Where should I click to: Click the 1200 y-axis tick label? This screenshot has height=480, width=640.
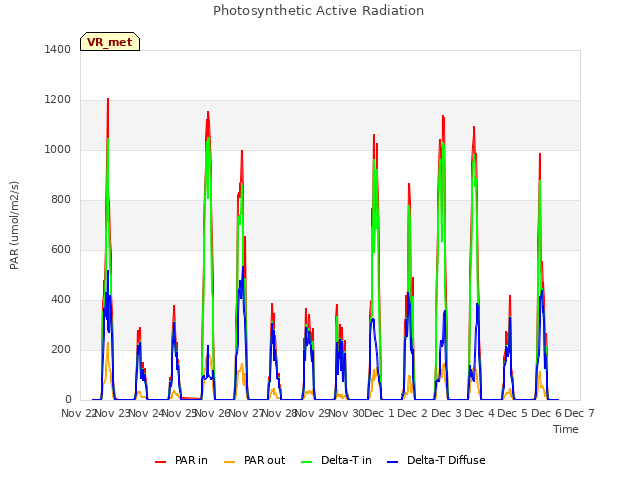pos(58,100)
